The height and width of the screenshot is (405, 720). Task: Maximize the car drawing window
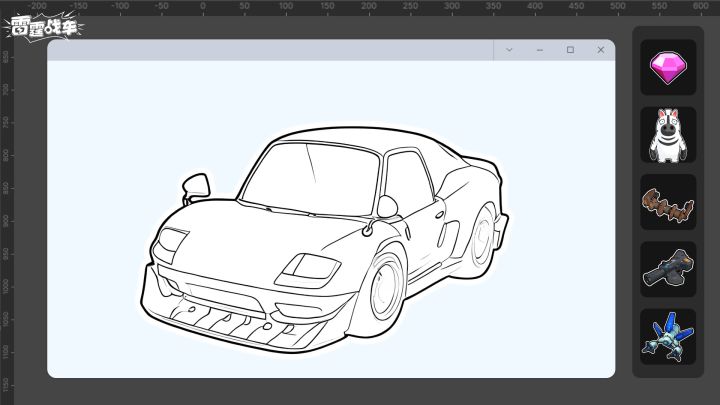click(570, 50)
